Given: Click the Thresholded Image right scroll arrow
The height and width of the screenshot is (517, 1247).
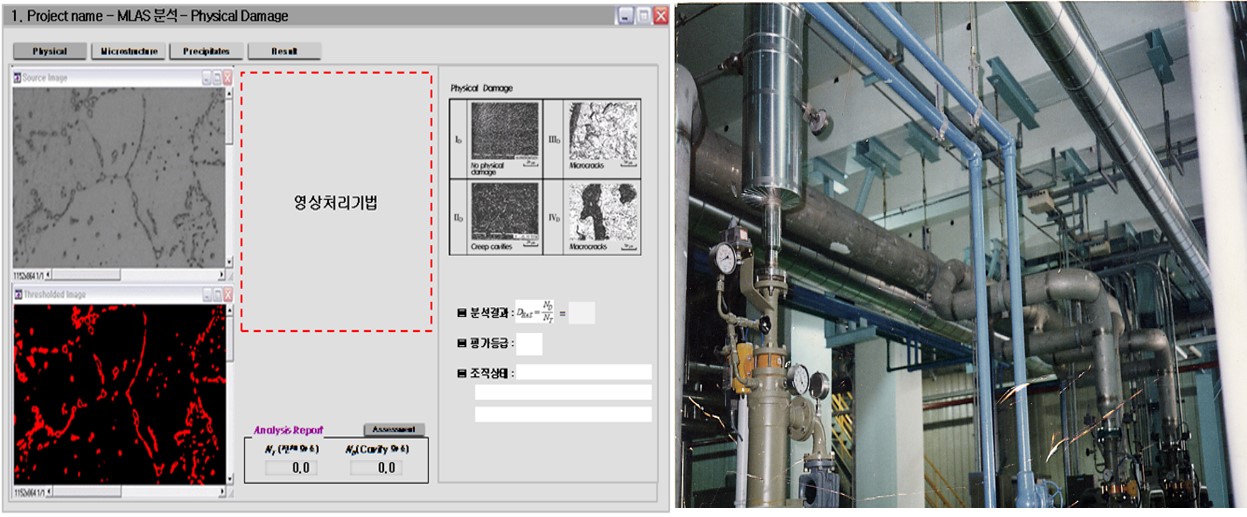Looking at the screenshot, I should pos(222,491).
